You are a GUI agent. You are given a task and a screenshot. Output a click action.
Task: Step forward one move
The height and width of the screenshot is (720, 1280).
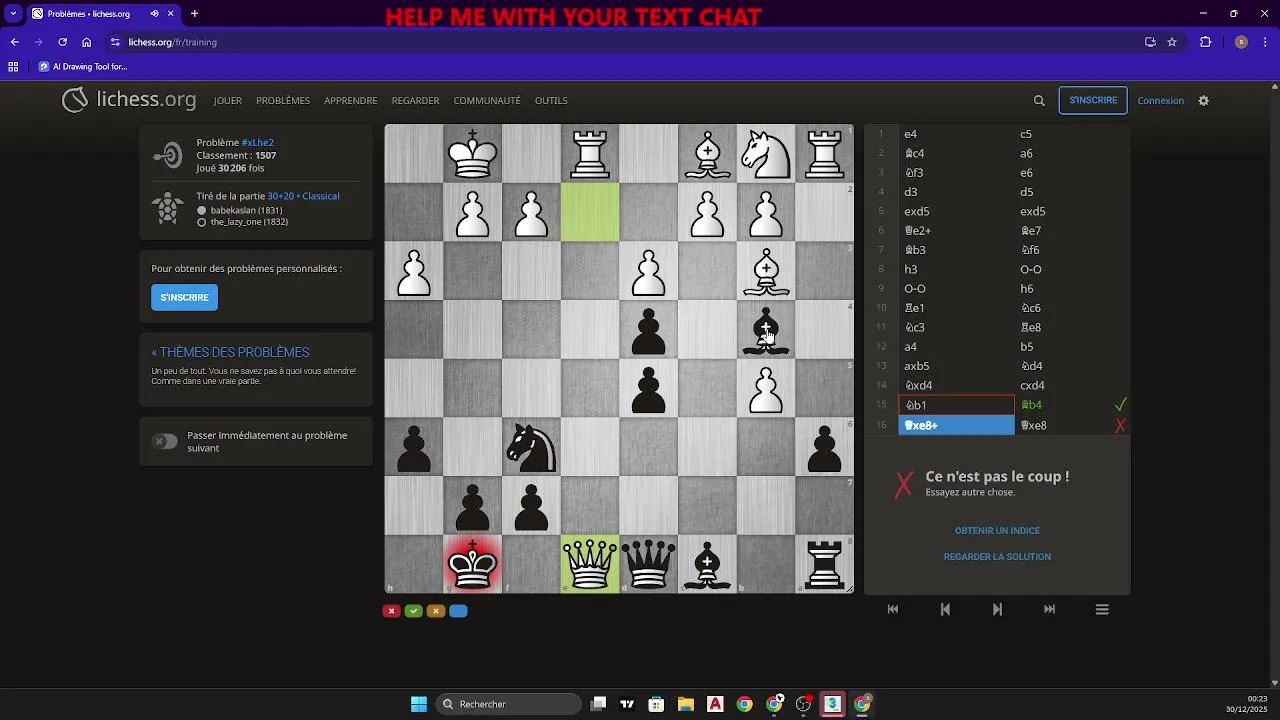click(997, 609)
